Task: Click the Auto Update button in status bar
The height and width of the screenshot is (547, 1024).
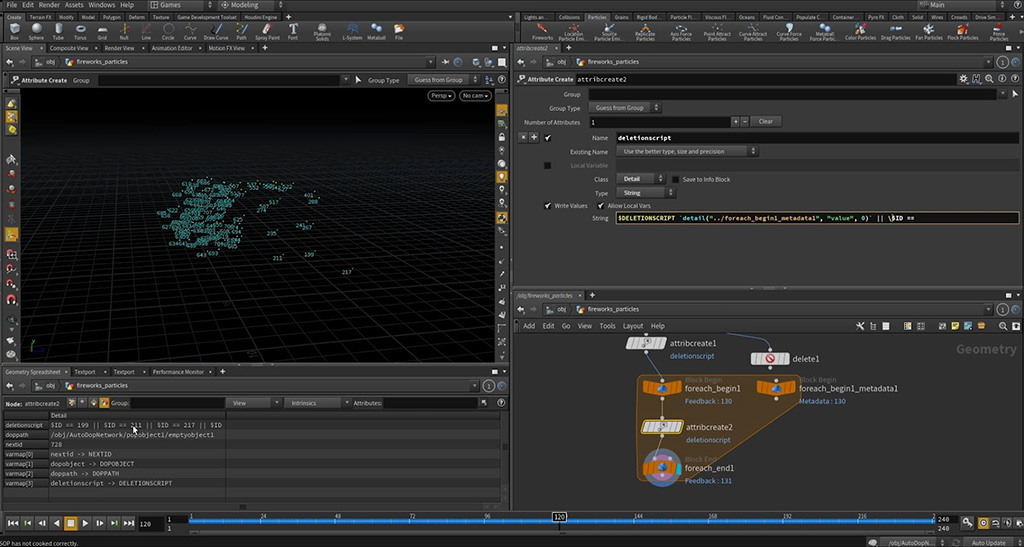Action: point(986,541)
